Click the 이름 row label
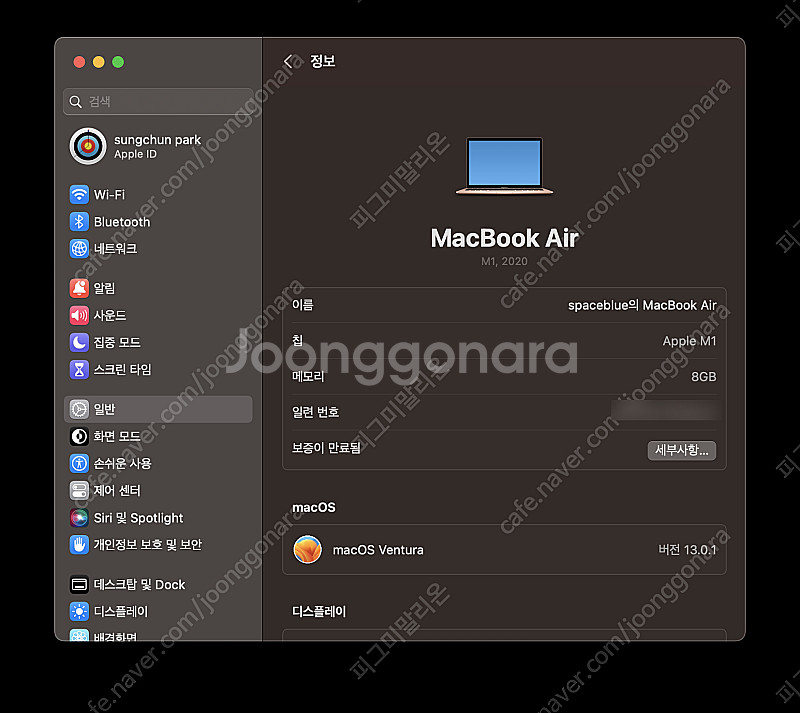 click(x=303, y=305)
